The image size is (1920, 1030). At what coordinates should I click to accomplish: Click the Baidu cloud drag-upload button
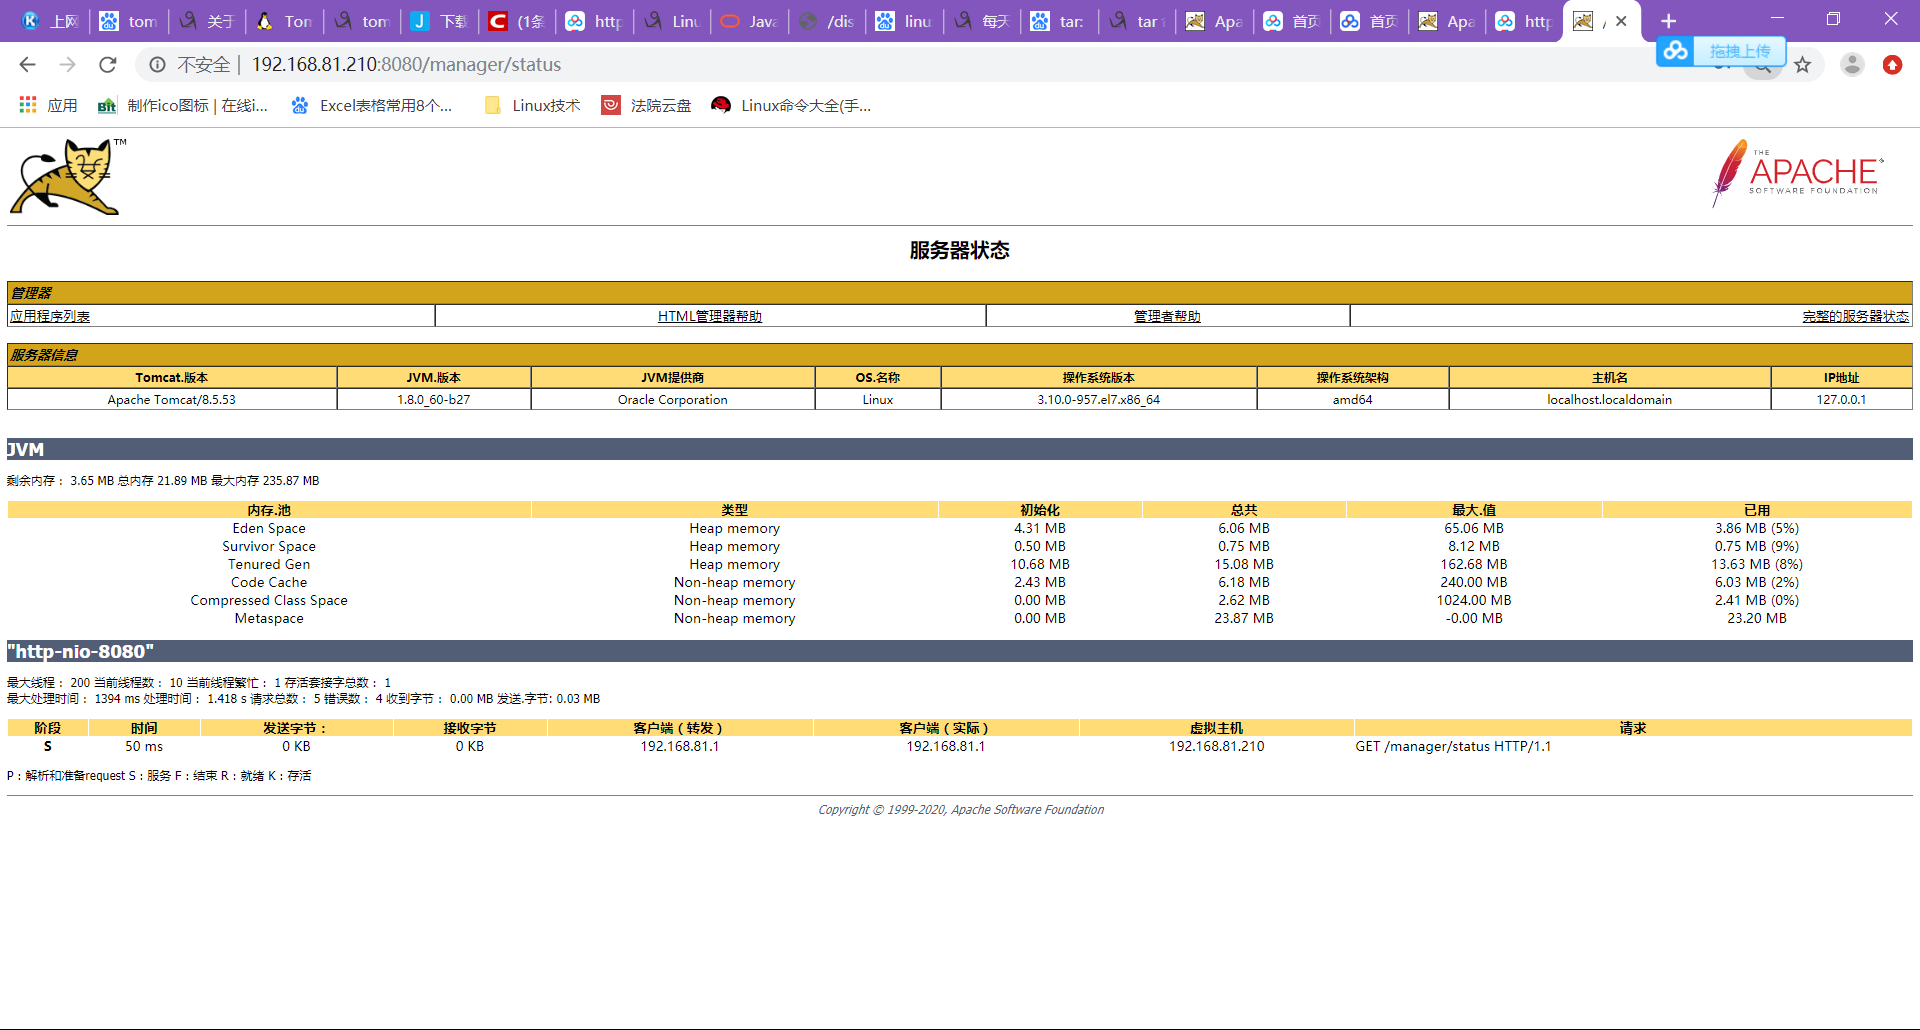(1721, 51)
